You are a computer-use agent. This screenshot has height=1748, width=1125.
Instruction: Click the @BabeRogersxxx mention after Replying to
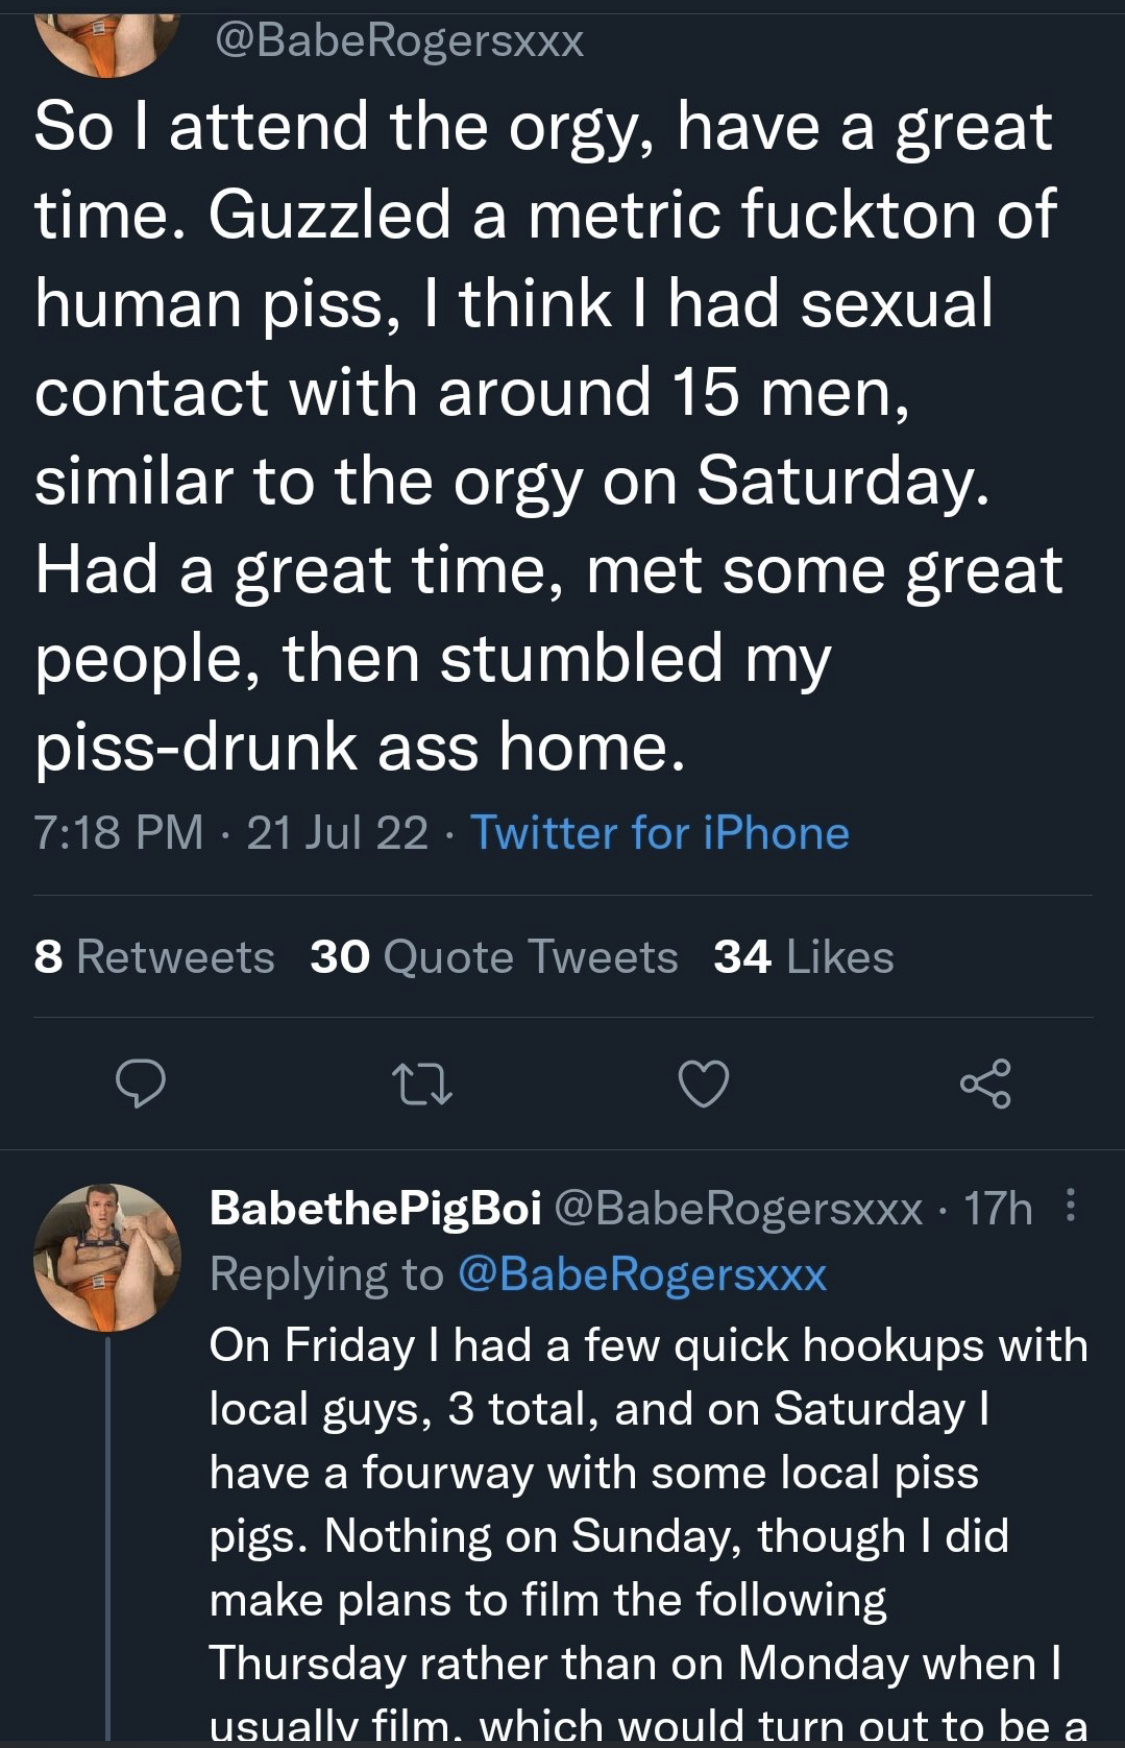(x=642, y=1275)
